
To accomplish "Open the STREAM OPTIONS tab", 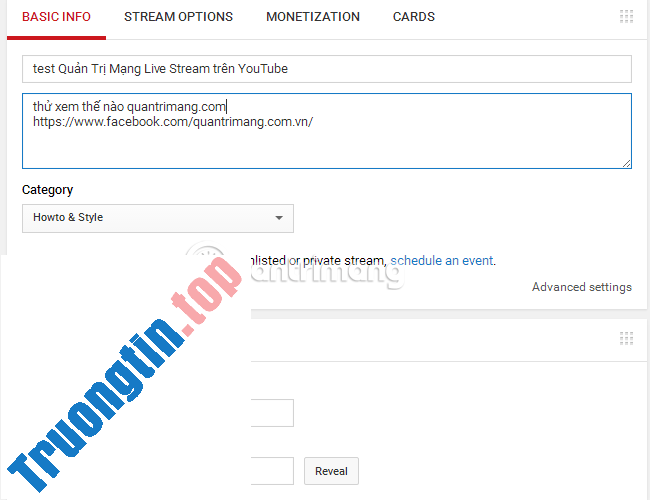I will pos(178,17).
